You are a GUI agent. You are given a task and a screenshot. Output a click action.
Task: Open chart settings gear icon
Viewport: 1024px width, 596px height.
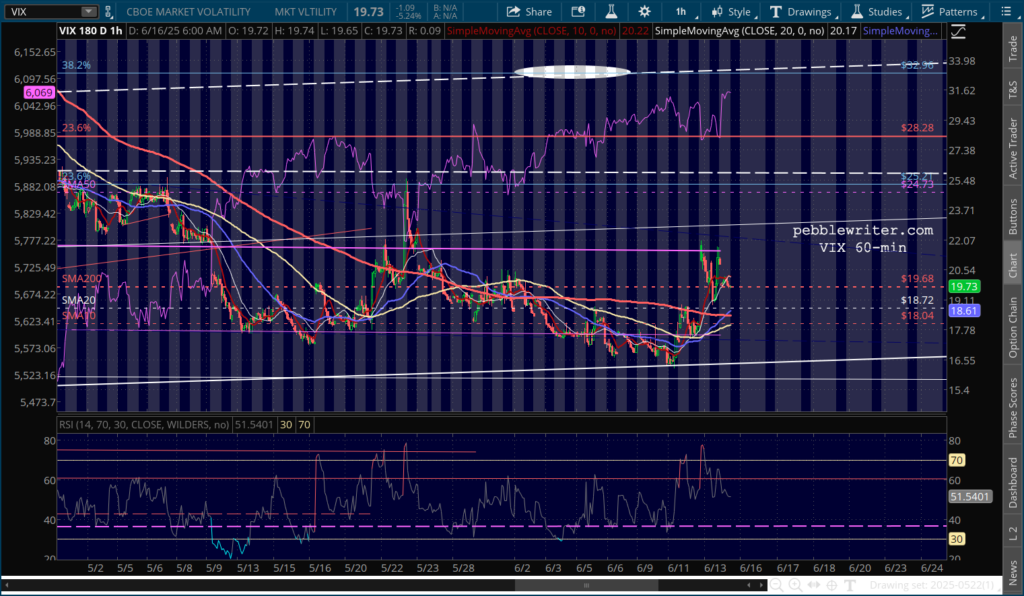pos(644,12)
